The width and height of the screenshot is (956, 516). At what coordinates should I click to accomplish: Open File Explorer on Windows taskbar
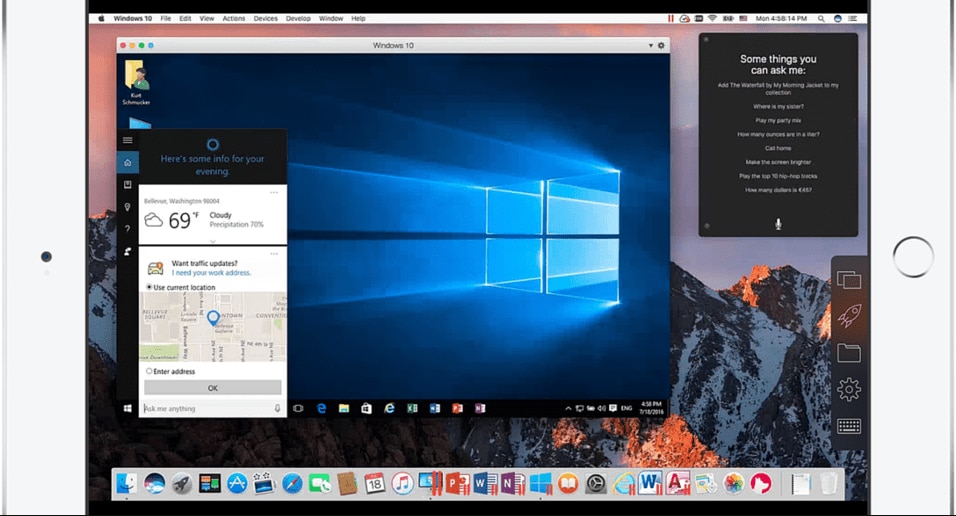tap(344, 409)
